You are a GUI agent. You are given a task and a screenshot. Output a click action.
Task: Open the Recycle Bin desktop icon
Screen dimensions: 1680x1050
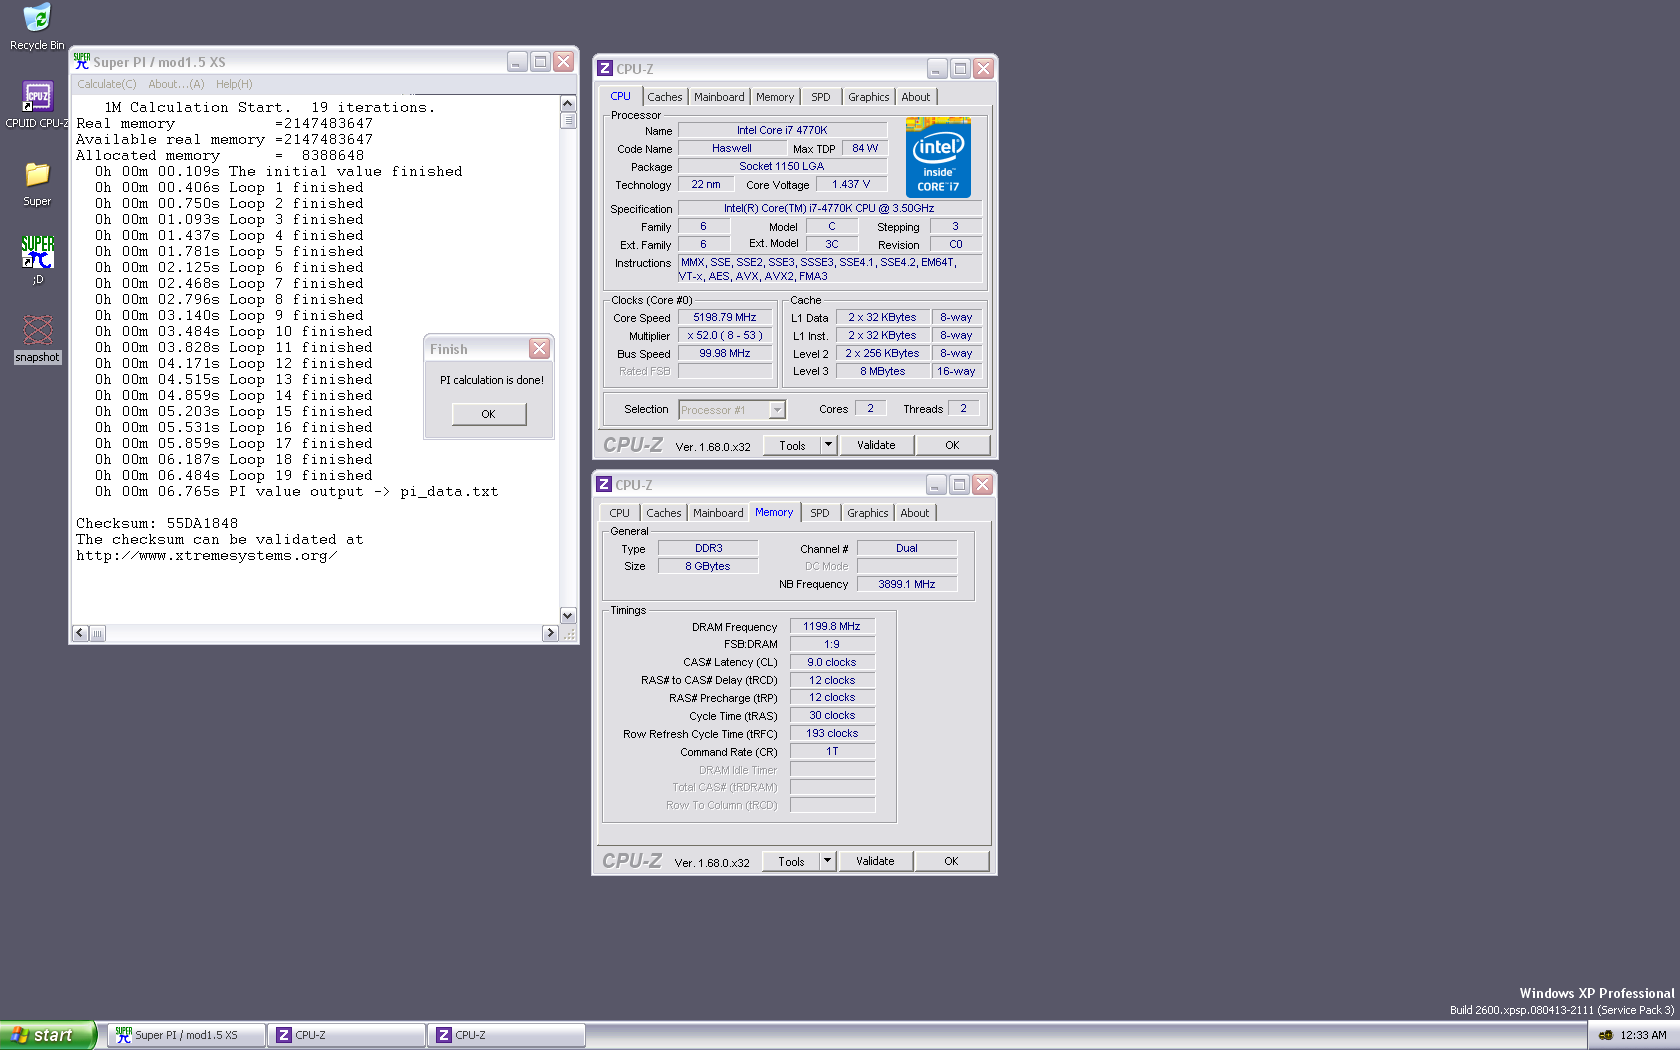pyautogui.click(x=37, y=27)
